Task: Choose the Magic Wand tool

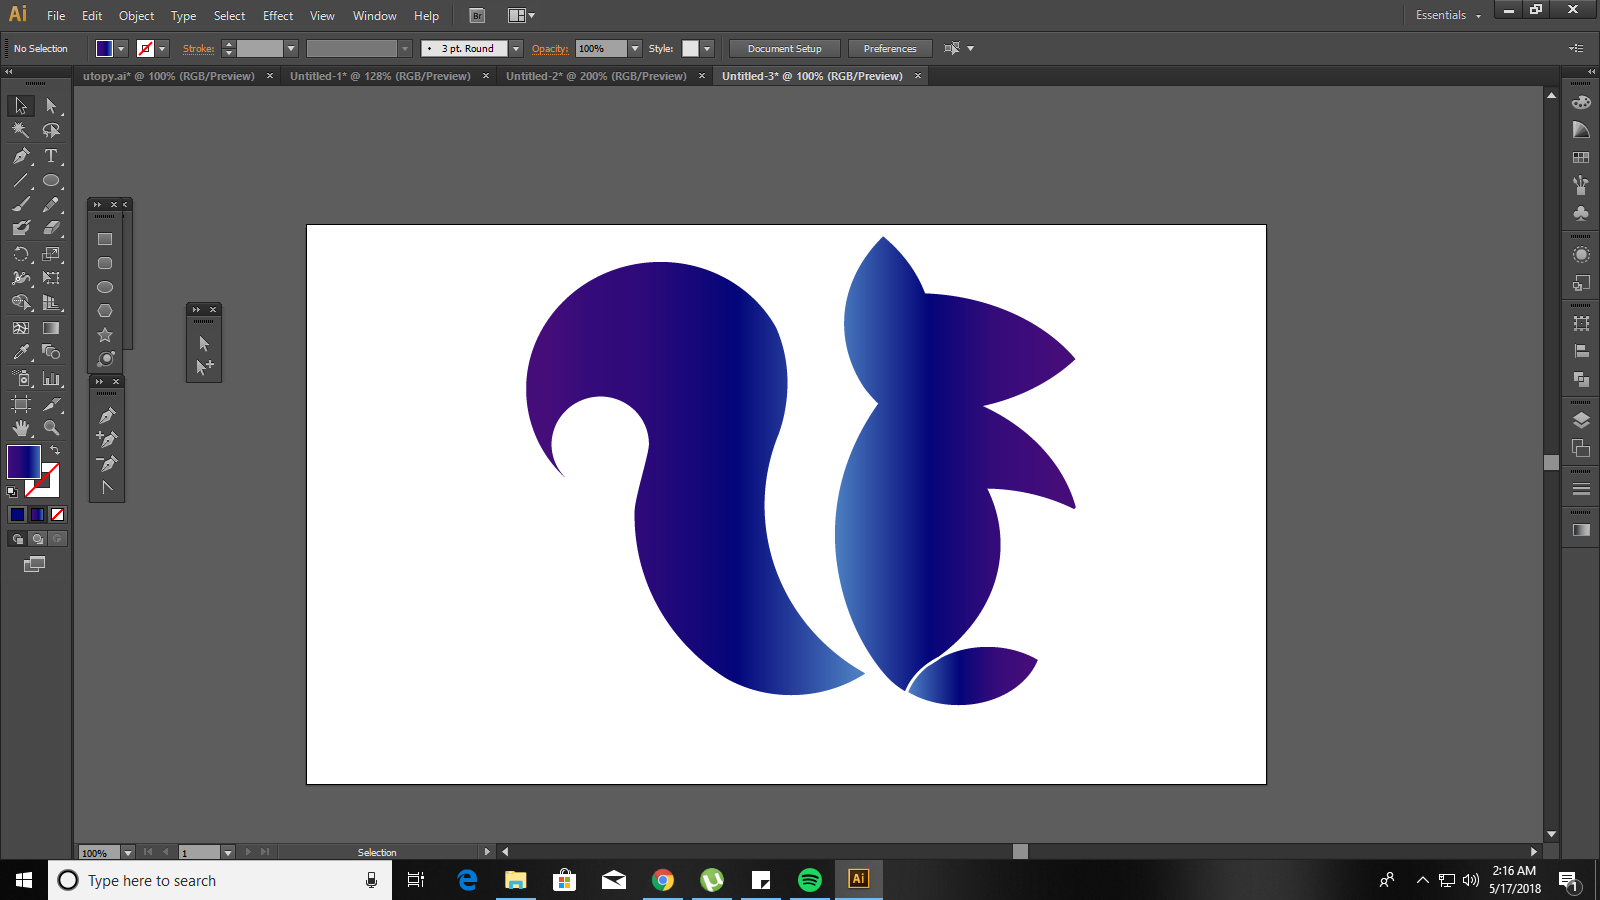Action: click(x=21, y=130)
